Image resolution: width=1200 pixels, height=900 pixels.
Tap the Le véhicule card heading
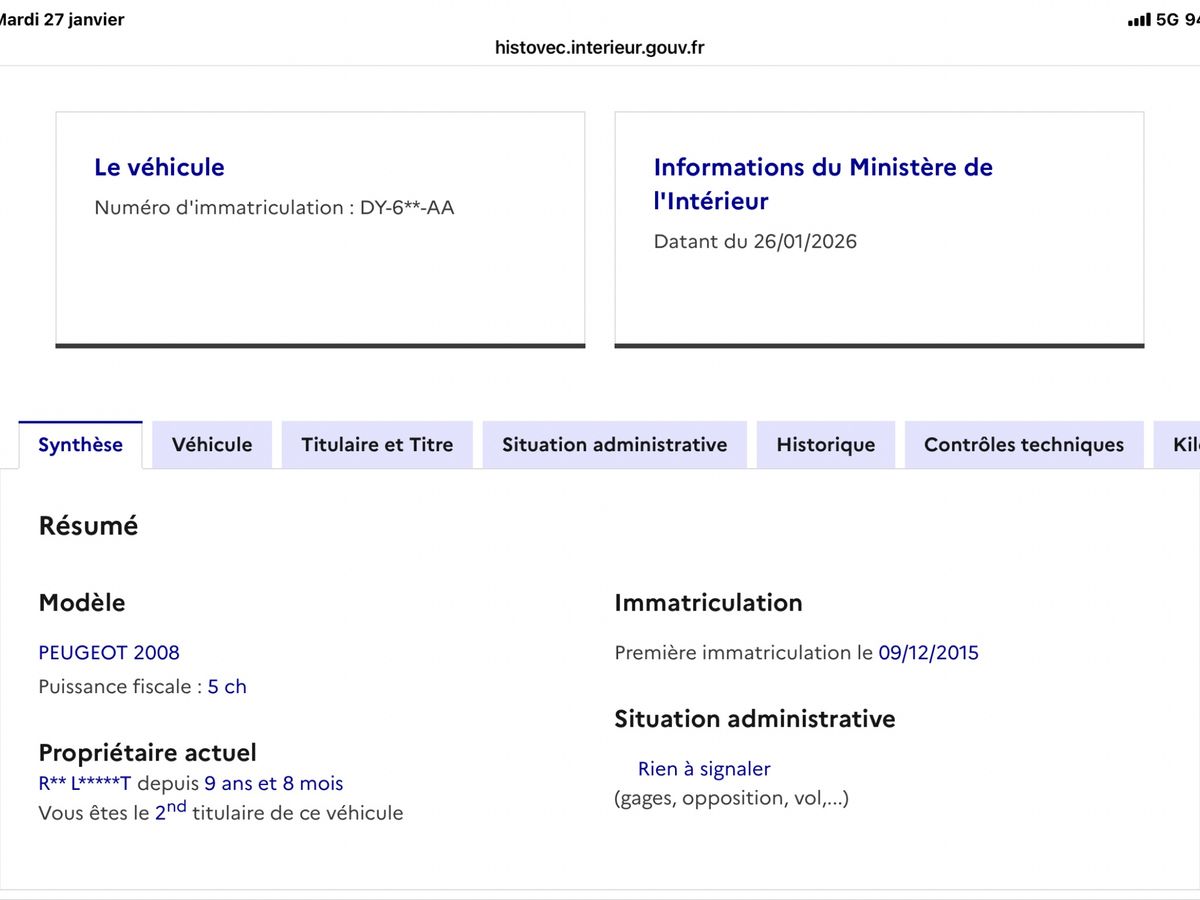159,167
